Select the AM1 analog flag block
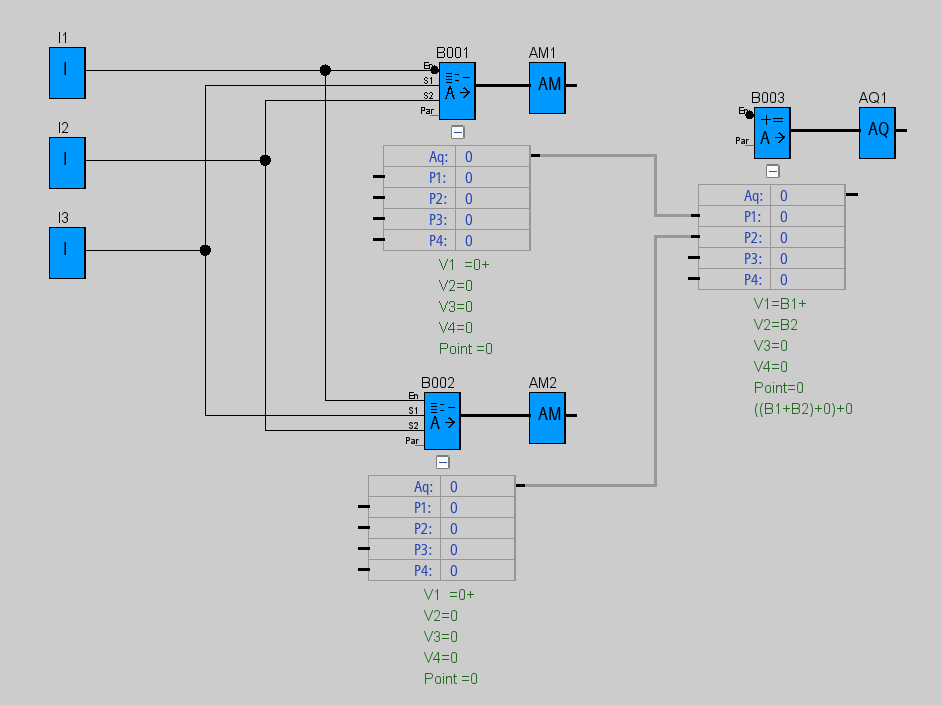Image resolution: width=942 pixels, height=705 pixels. coord(547,88)
